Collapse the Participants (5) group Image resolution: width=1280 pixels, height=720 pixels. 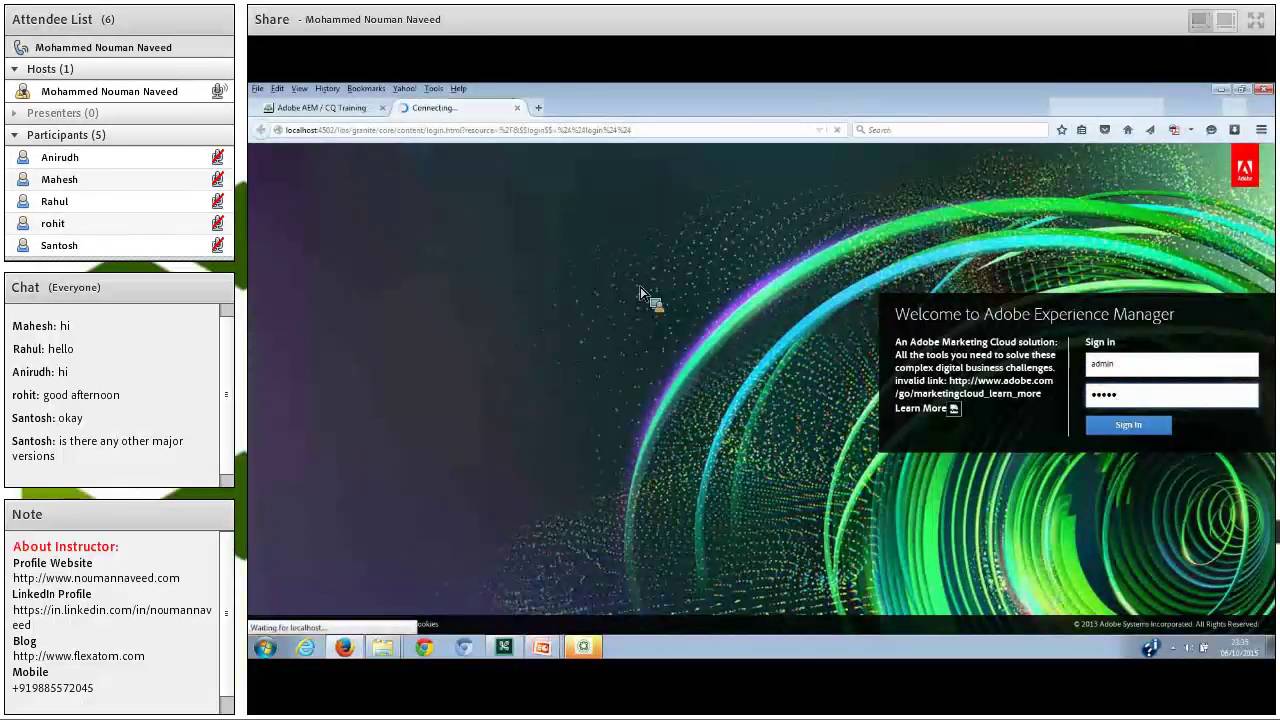pyautogui.click(x=14, y=135)
